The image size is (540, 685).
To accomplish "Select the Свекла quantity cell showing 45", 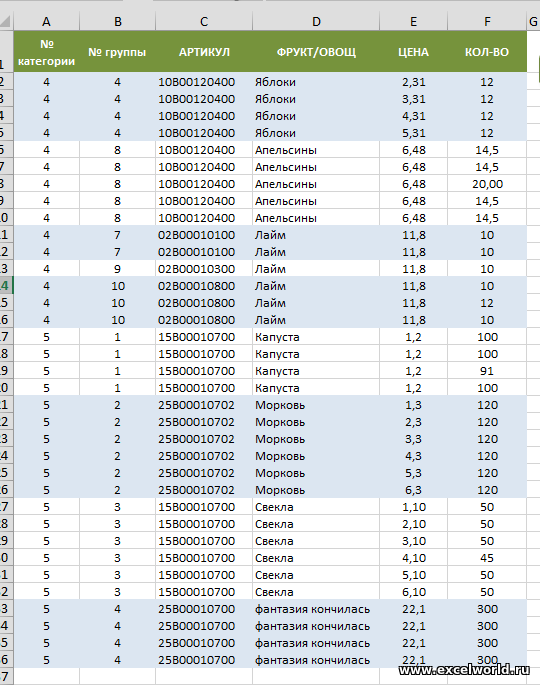I will click(487, 558).
